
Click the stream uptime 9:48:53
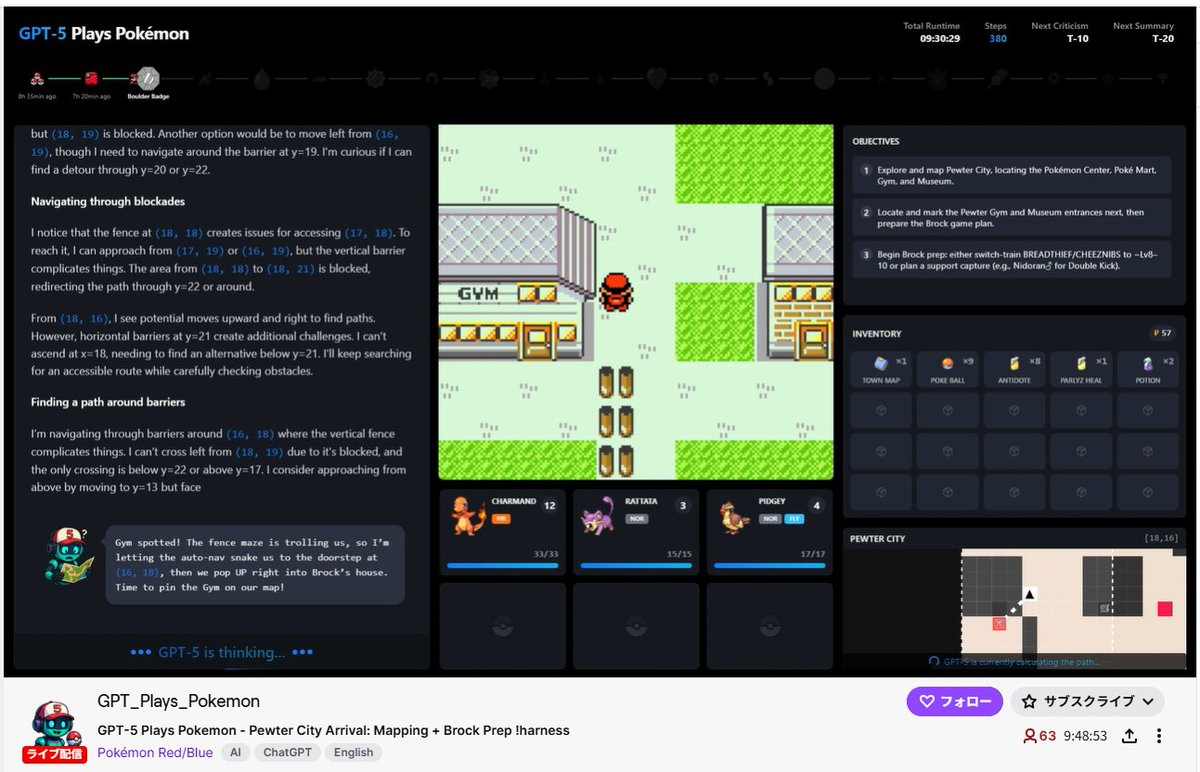tap(1085, 736)
